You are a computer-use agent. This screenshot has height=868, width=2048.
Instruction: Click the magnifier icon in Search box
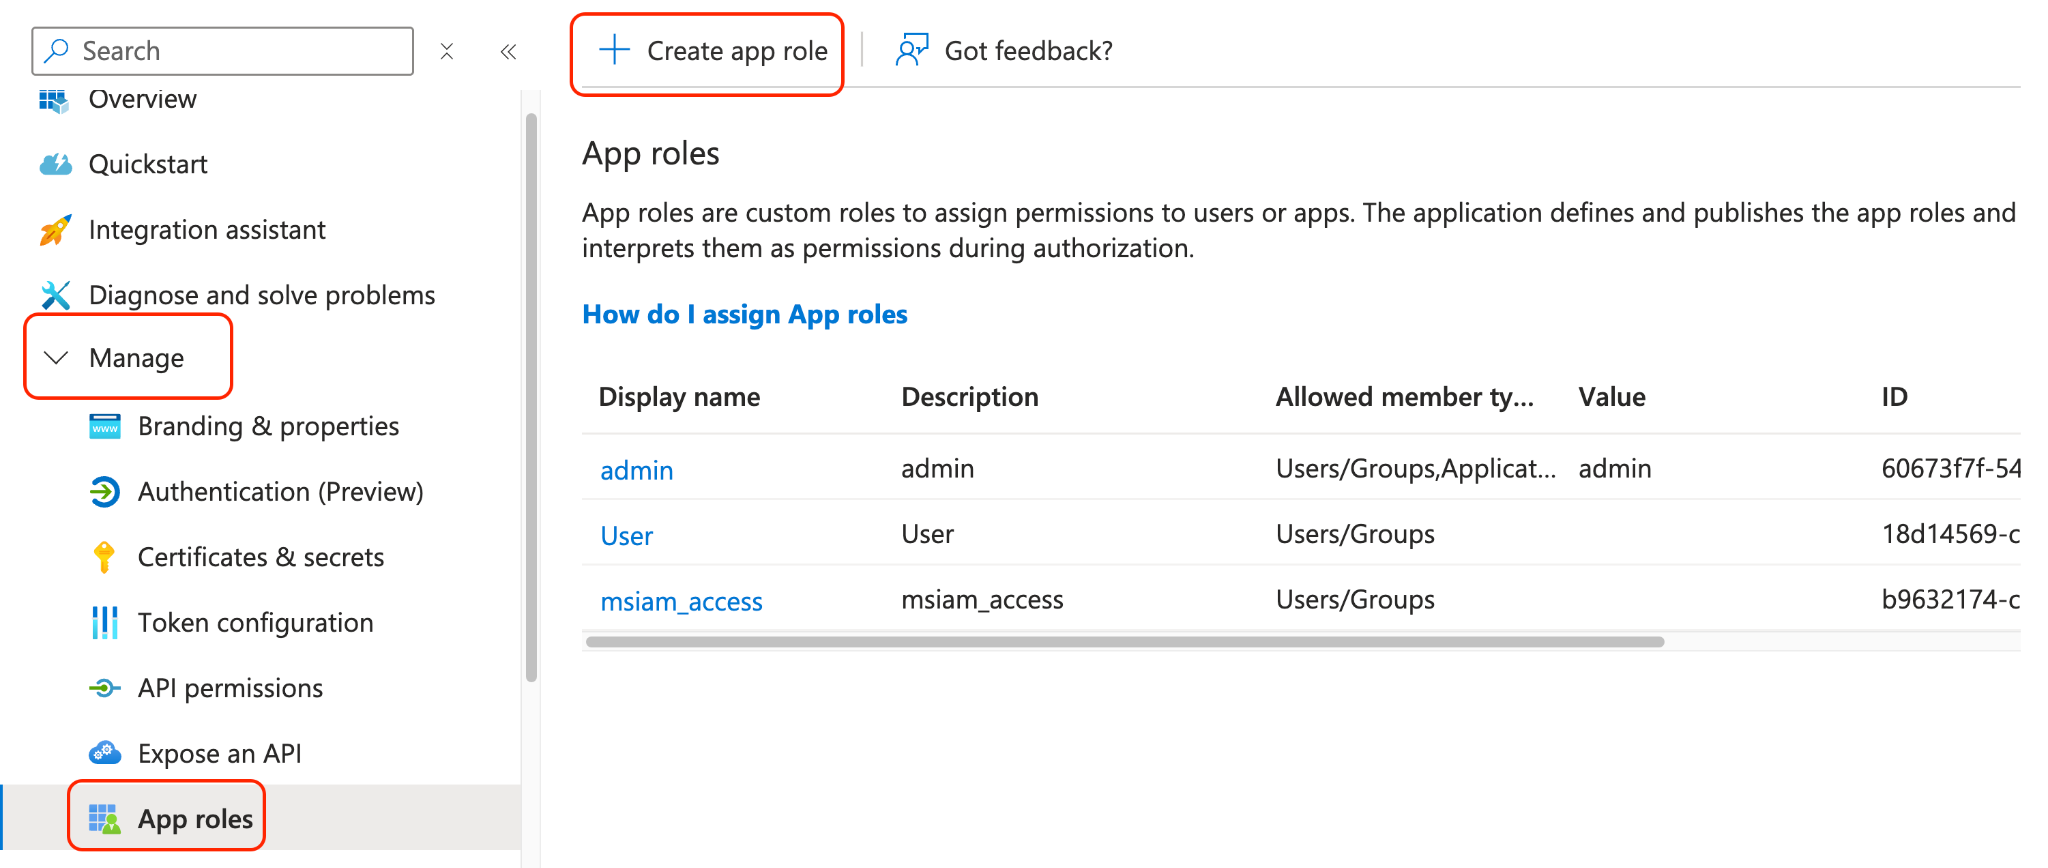(57, 50)
